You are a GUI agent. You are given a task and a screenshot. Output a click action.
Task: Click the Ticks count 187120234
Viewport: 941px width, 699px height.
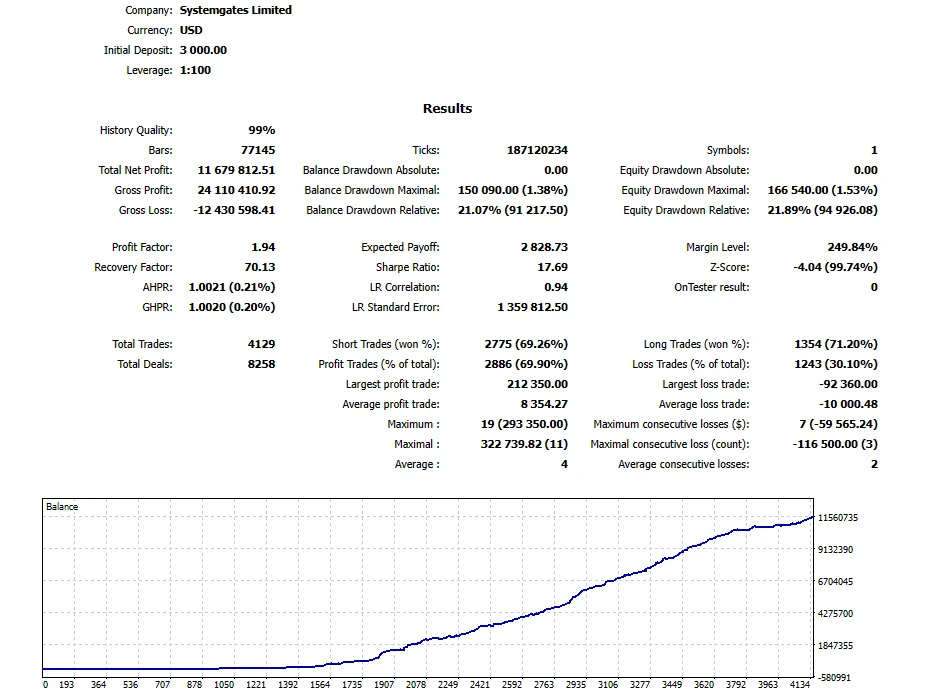point(537,150)
